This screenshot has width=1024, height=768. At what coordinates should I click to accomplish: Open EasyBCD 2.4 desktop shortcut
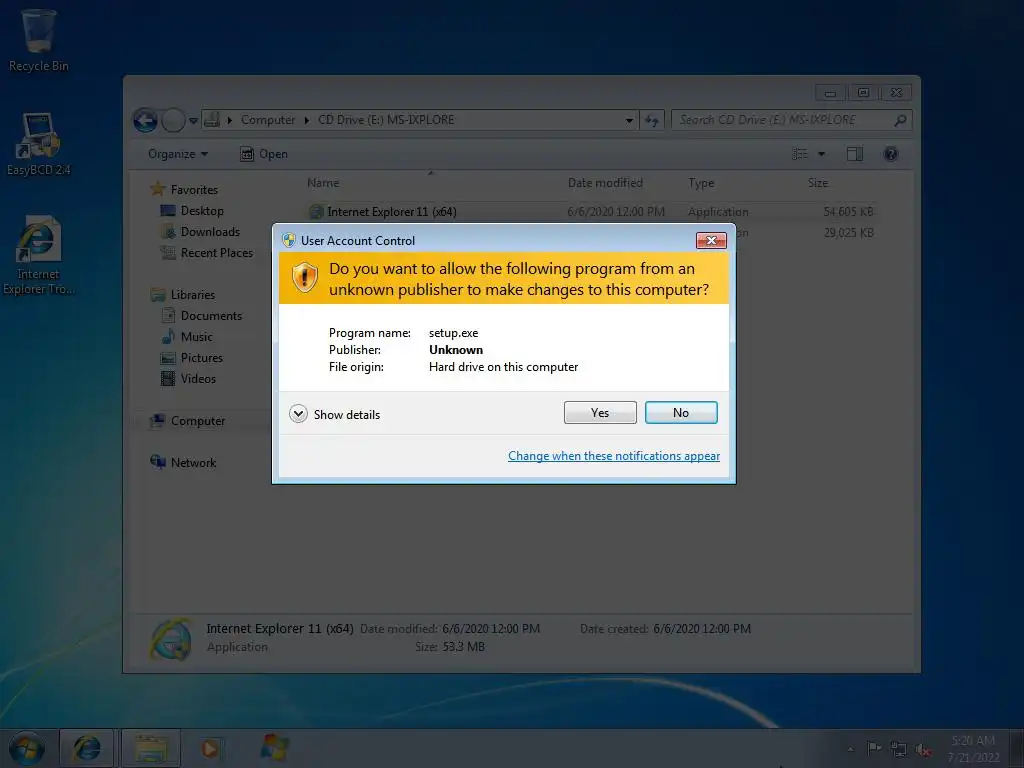tap(39, 145)
